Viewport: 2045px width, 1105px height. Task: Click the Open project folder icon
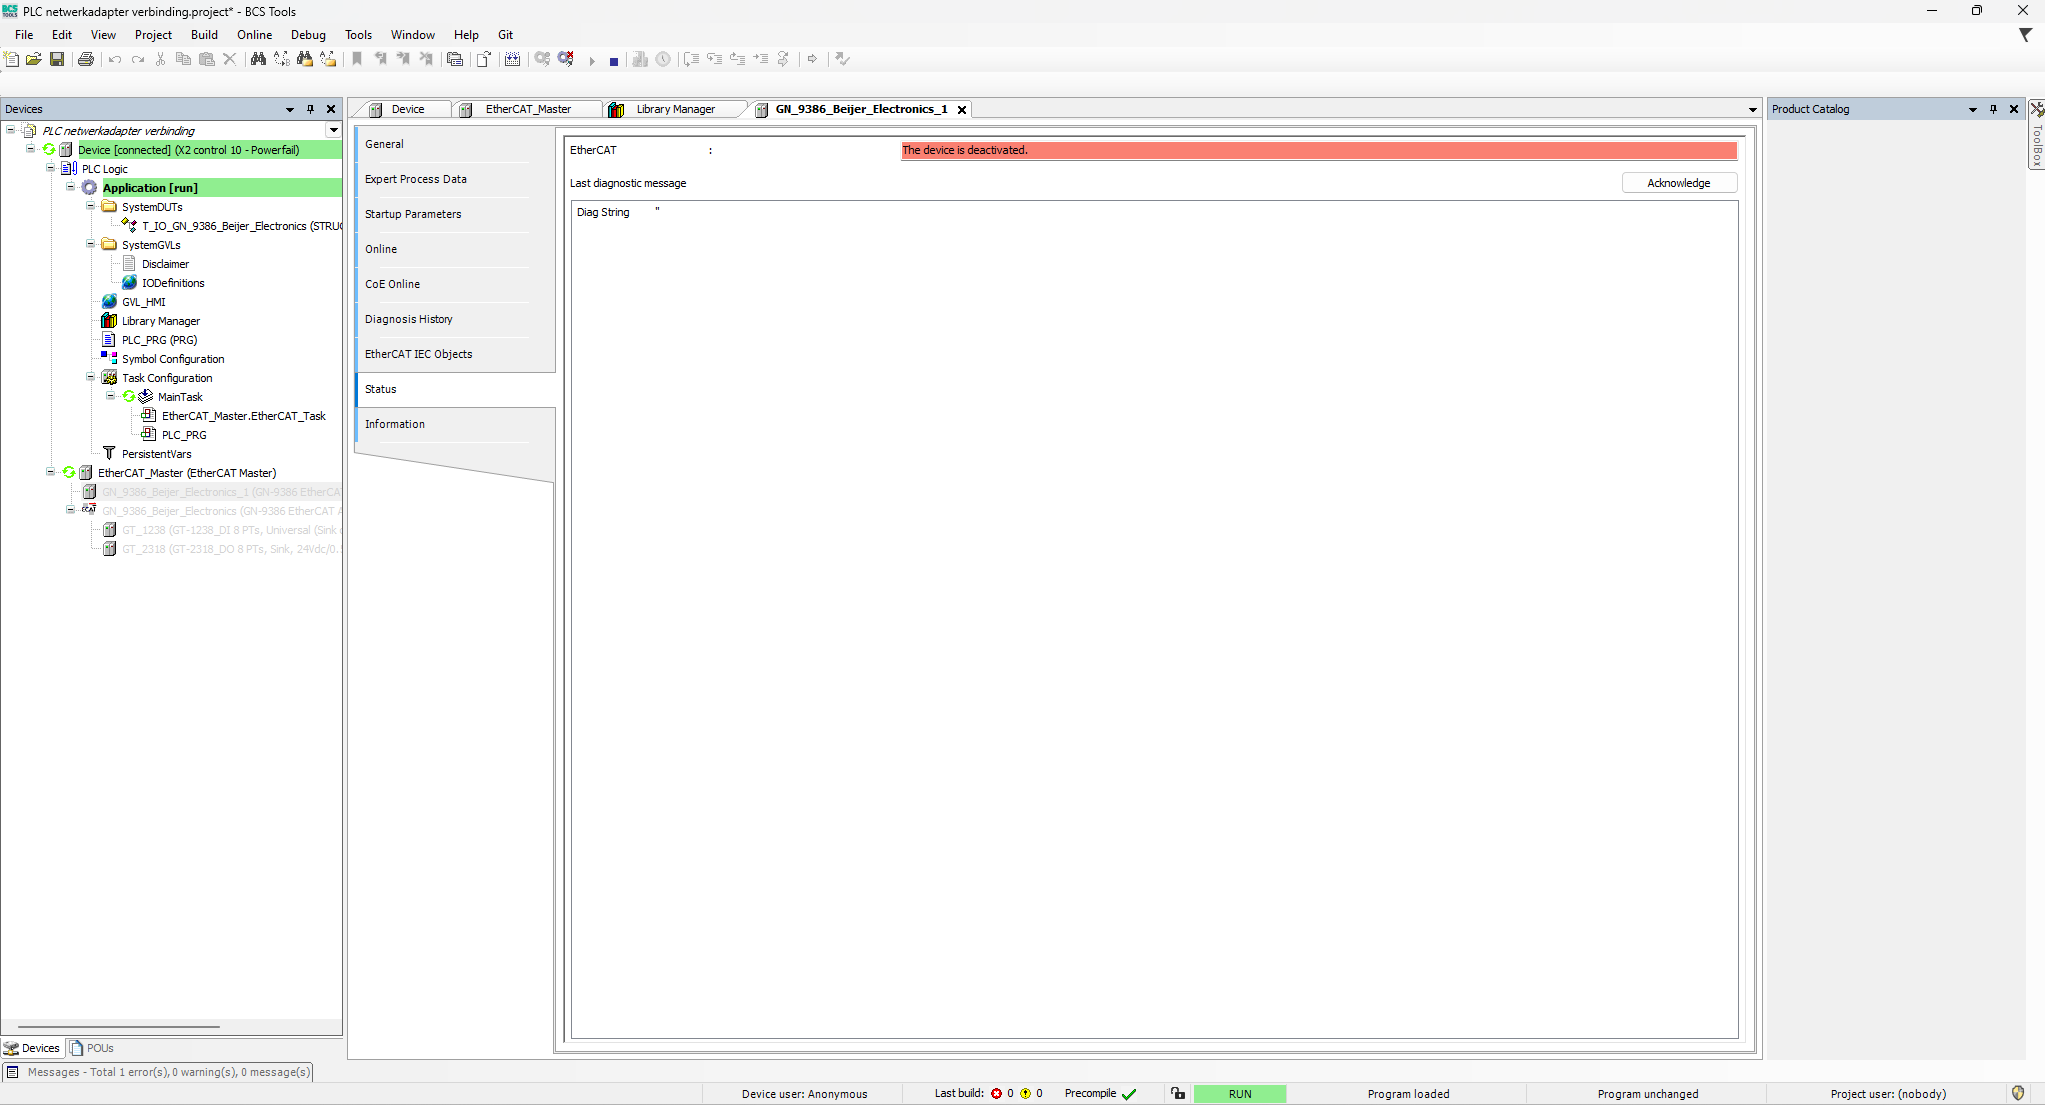pyautogui.click(x=34, y=59)
